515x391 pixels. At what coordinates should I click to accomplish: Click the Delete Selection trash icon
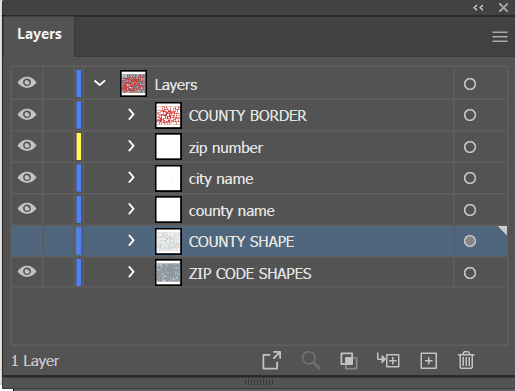(466, 360)
